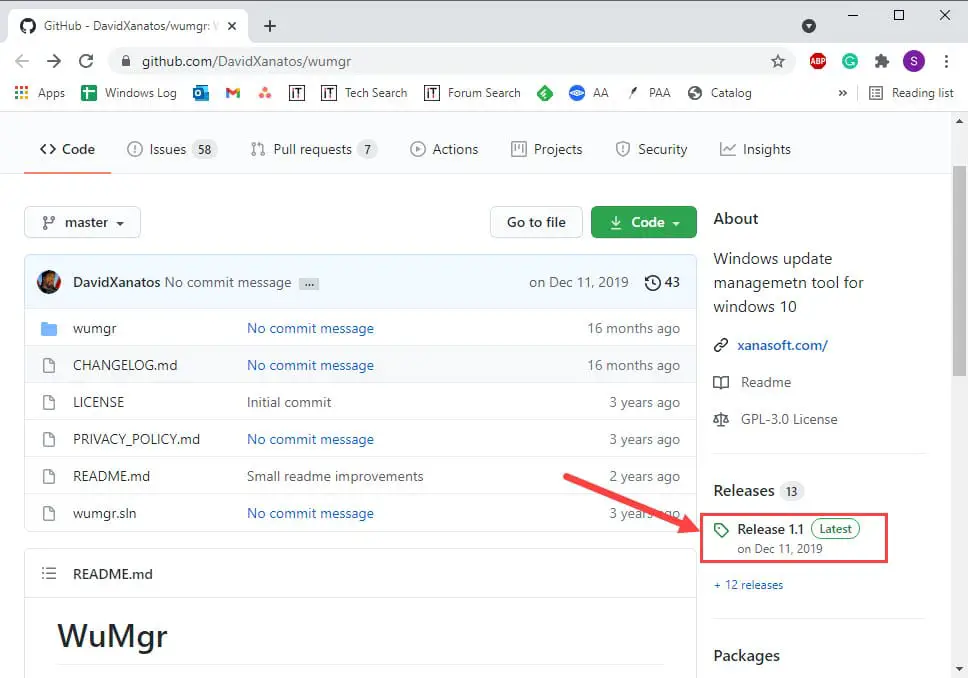Open the Small readme improvements commit
The height and width of the screenshot is (678, 968).
[x=335, y=477]
